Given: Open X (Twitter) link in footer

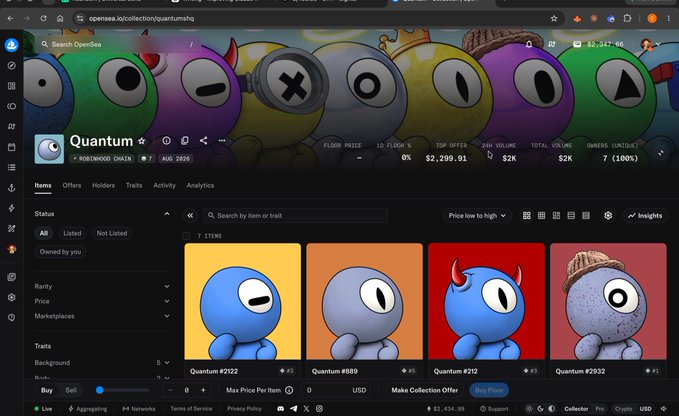Looking at the screenshot, I should point(307,409).
